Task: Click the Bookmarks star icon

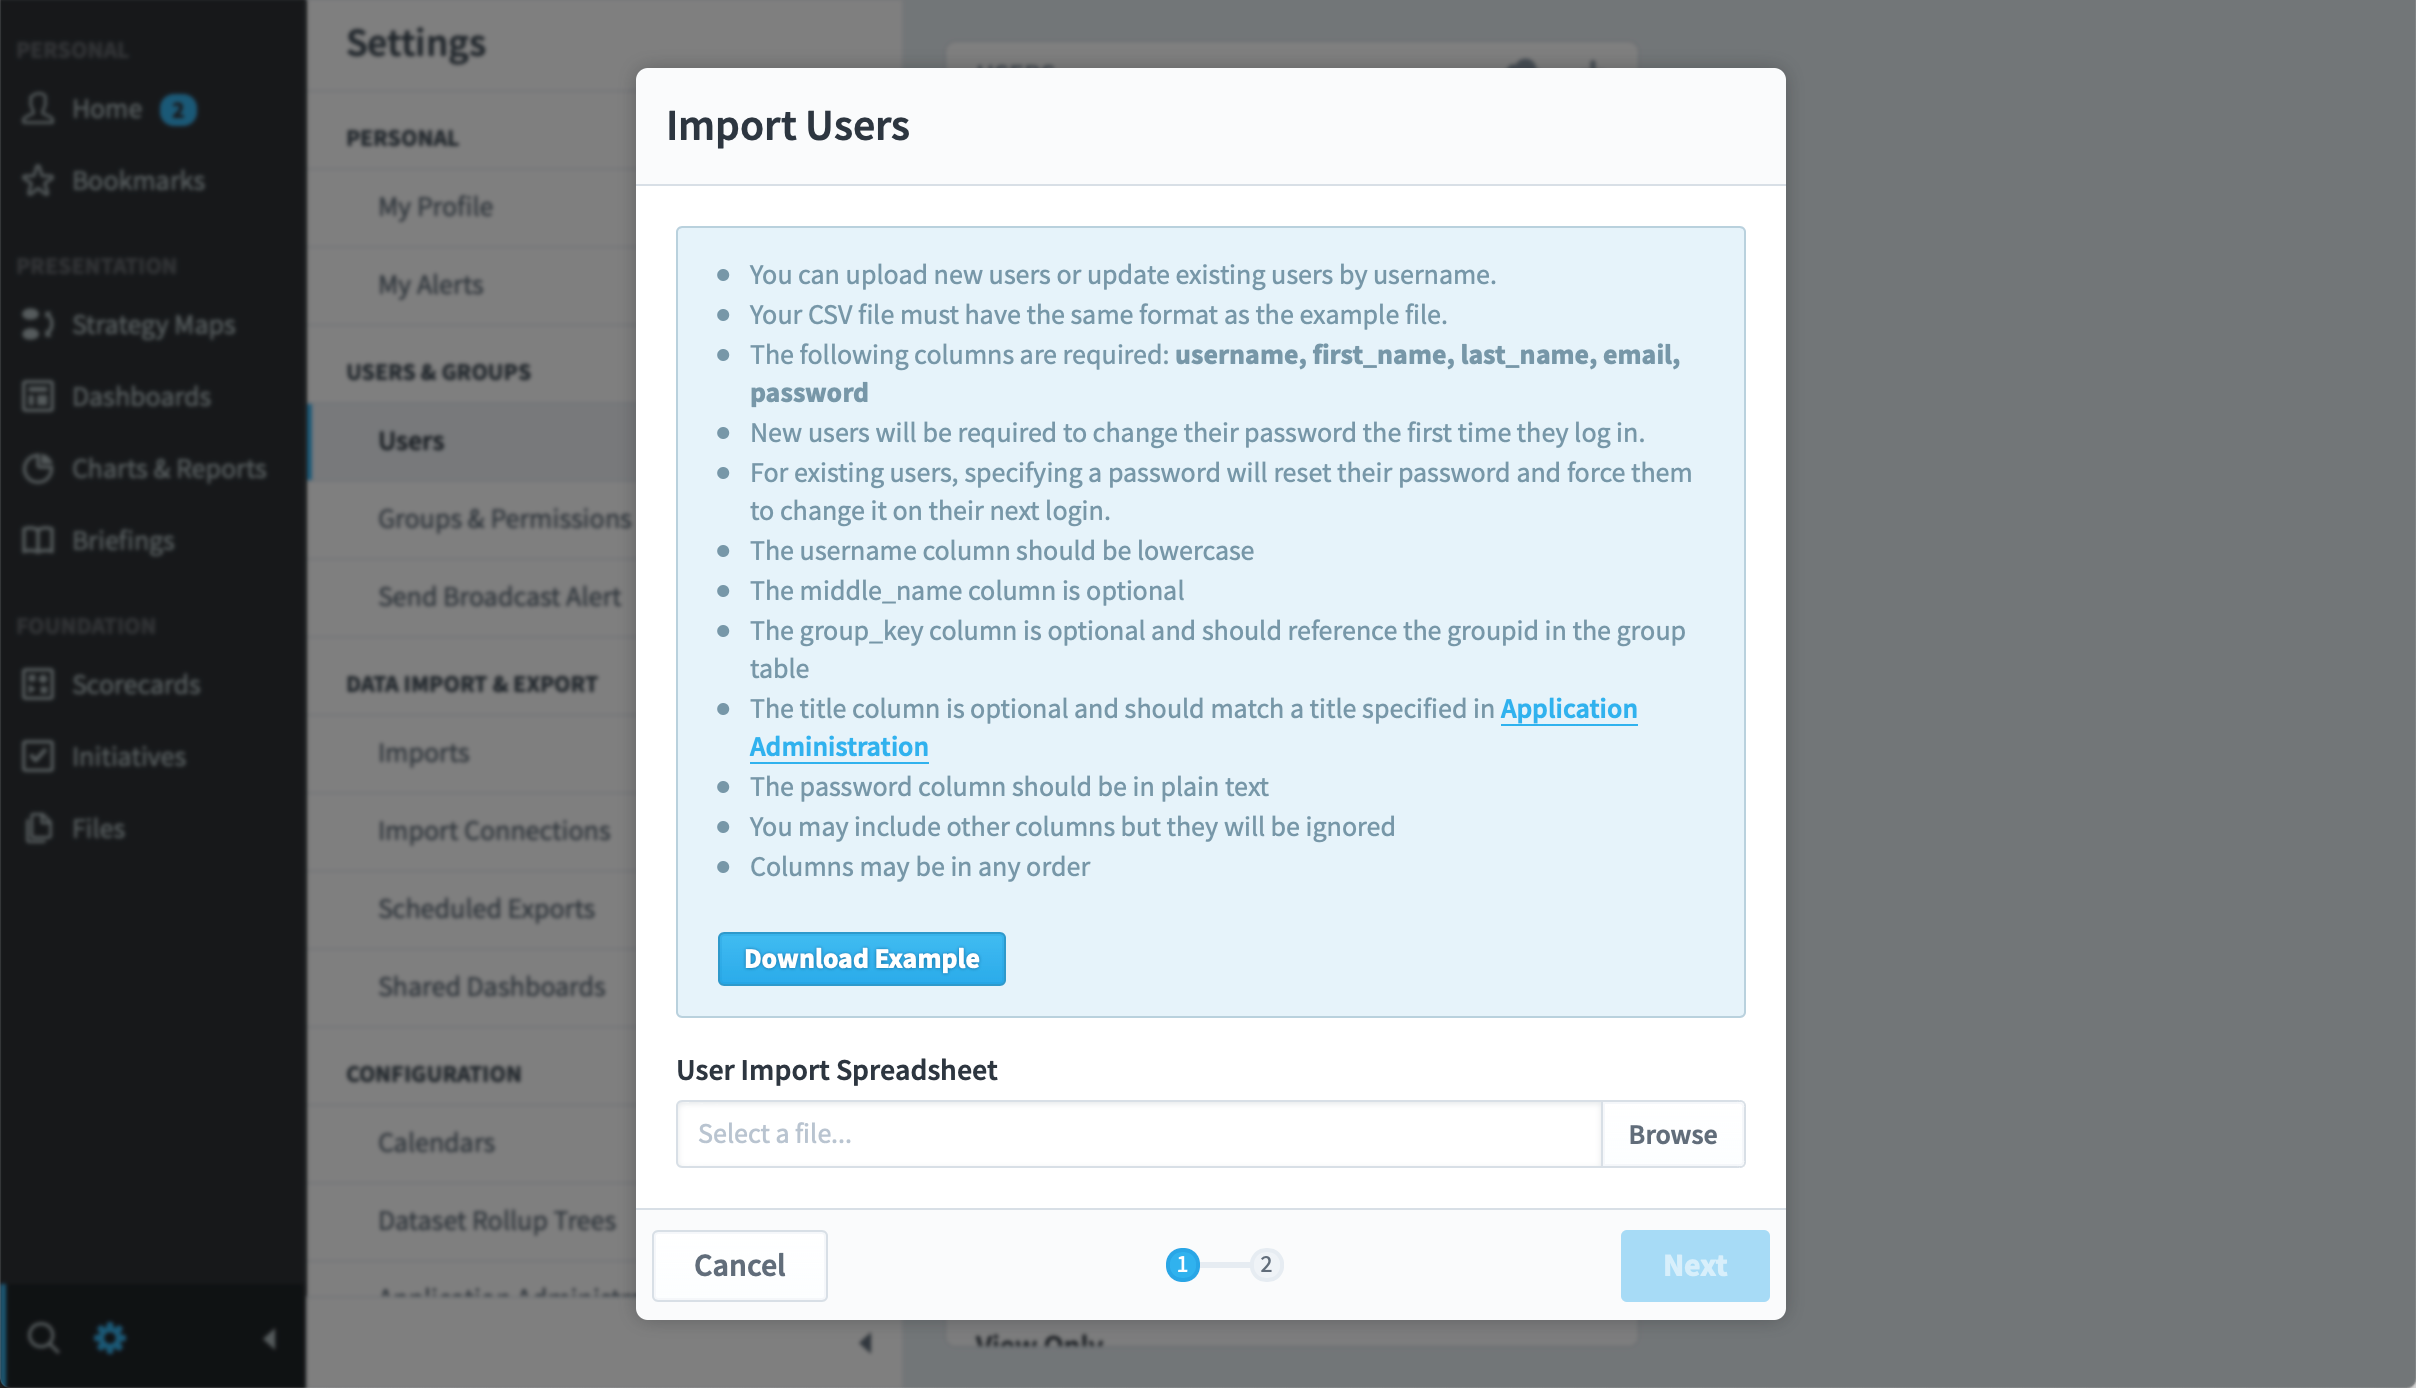Action: pyautogui.click(x=38, y=181)
